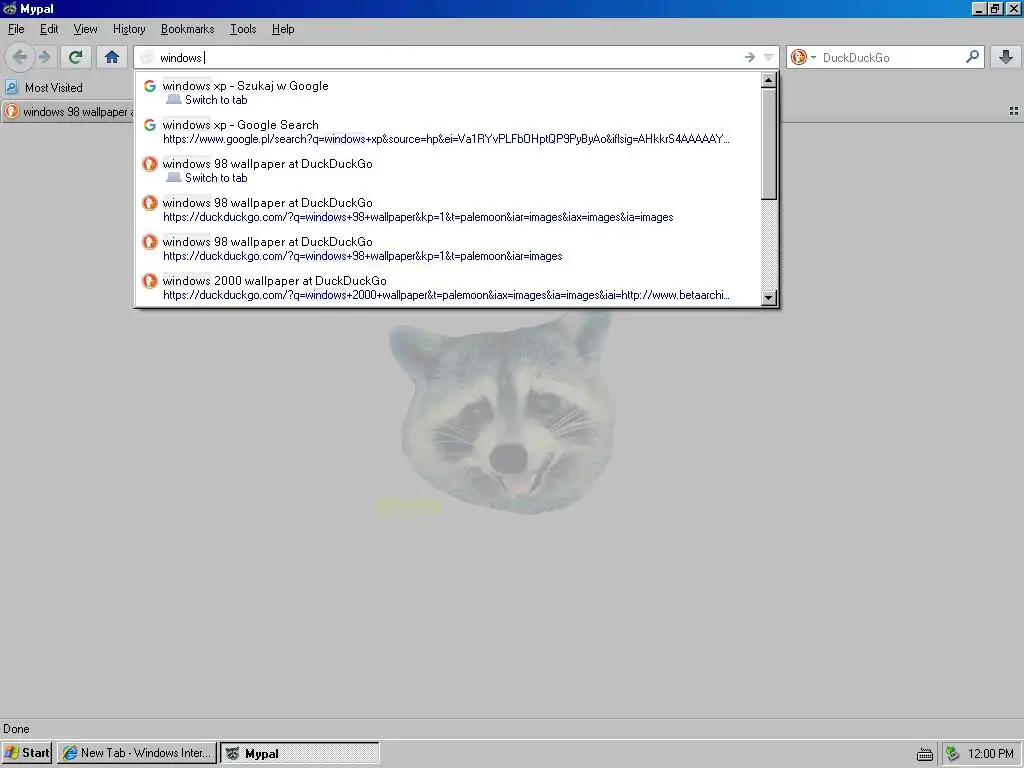Screen dimensions: 1024x768
Task: Open the File menu
Action: pos(16,29)
